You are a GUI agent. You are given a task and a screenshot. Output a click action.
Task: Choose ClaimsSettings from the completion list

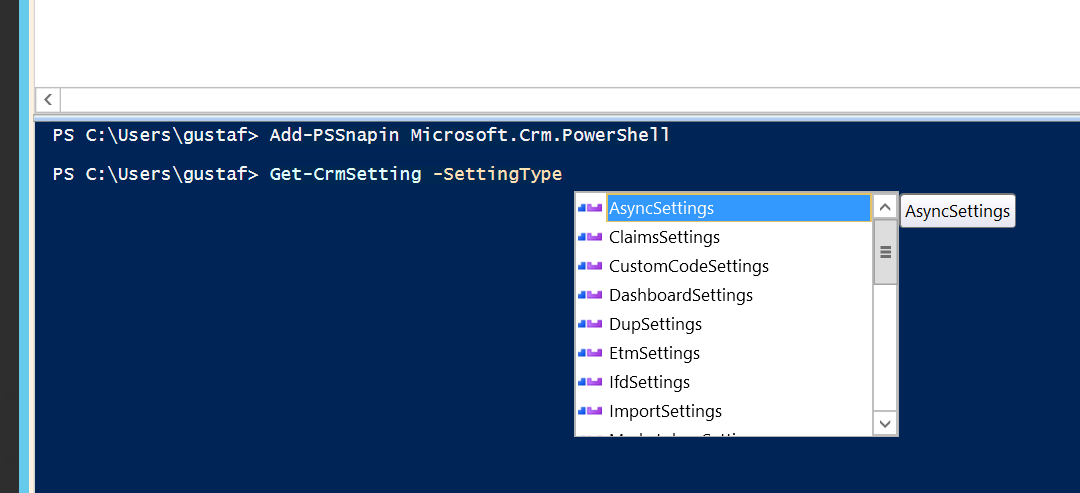coord(664,237)
